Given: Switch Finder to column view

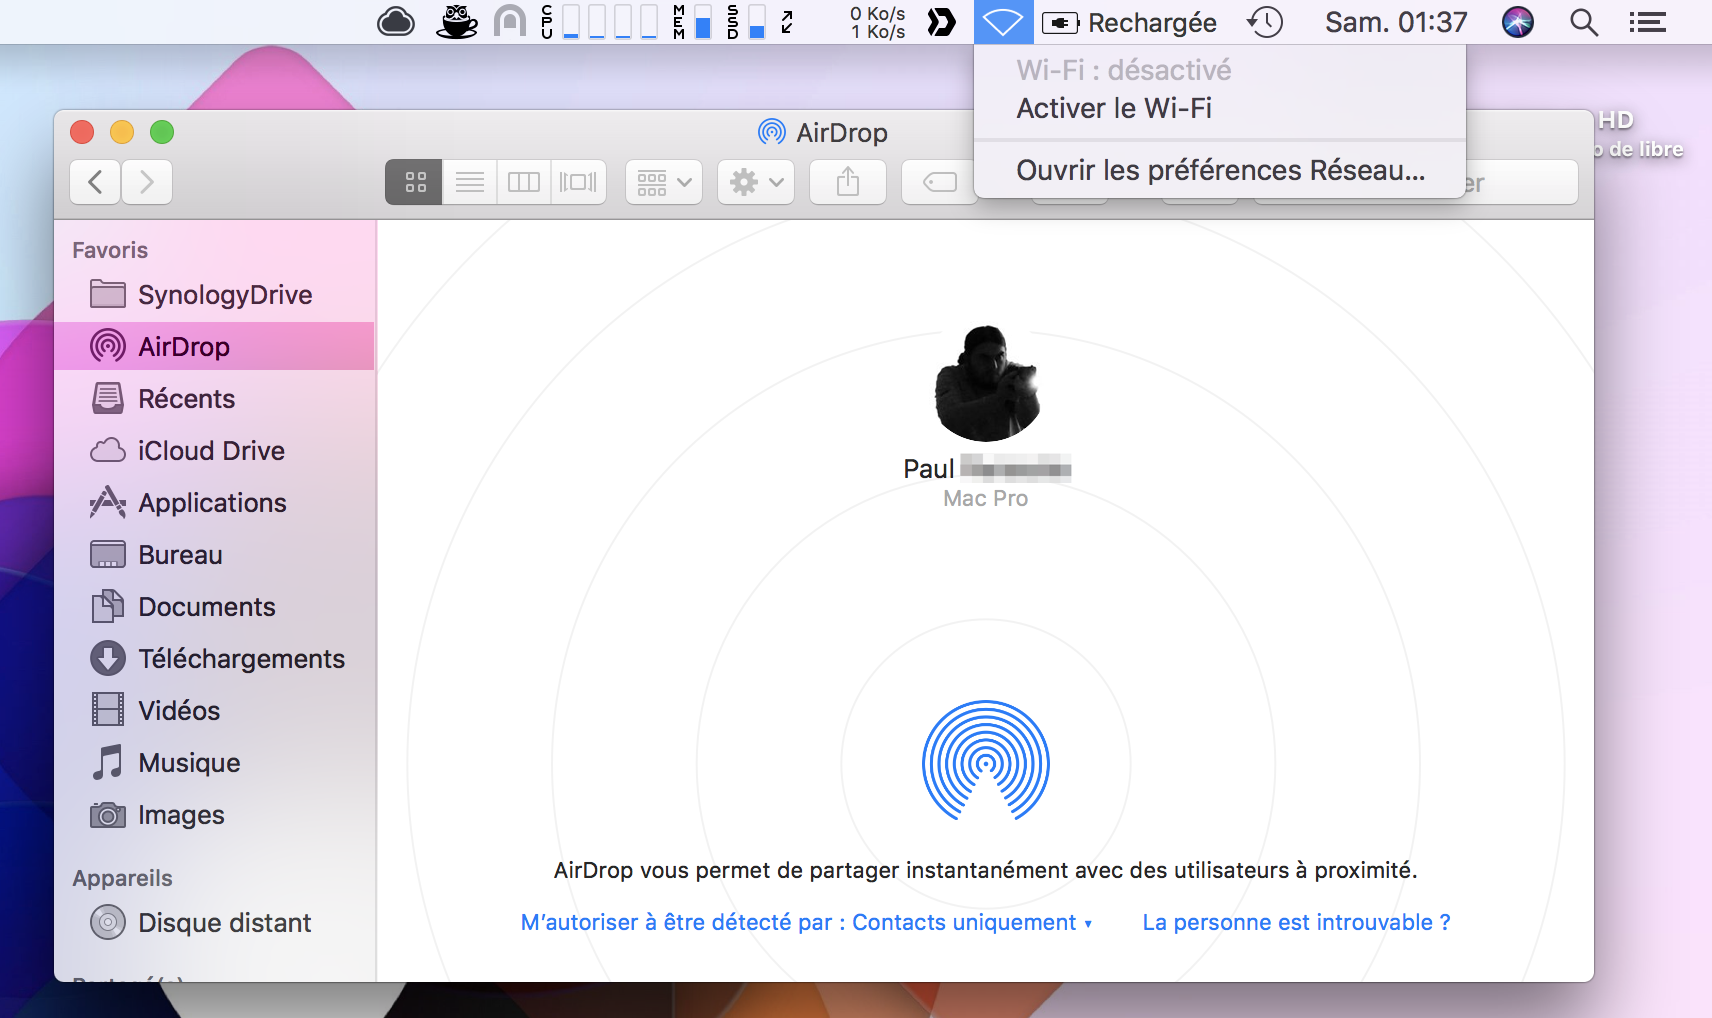Looking at the screenshot, I should click(523, 182).
